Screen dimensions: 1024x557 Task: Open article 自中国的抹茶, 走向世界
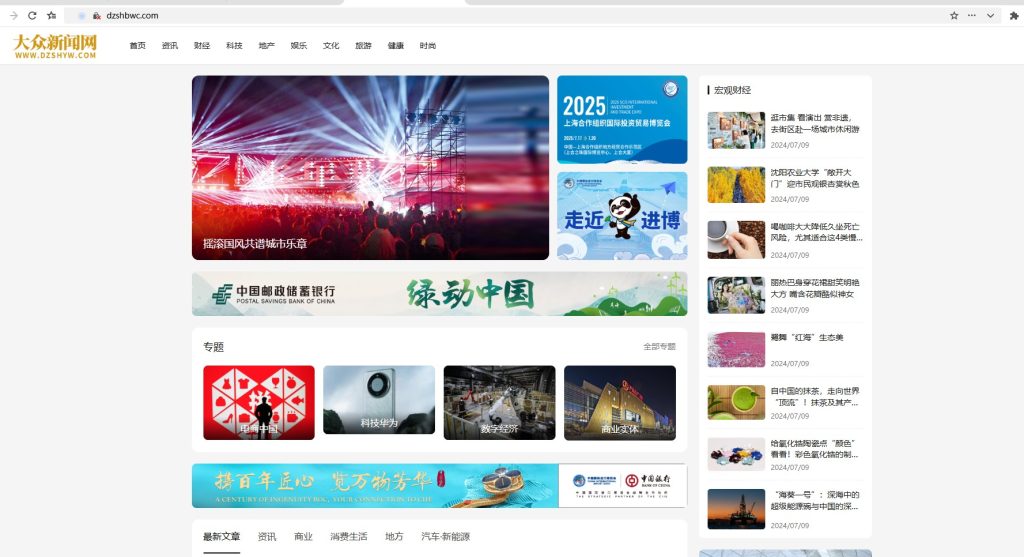(x=814, y=396)
